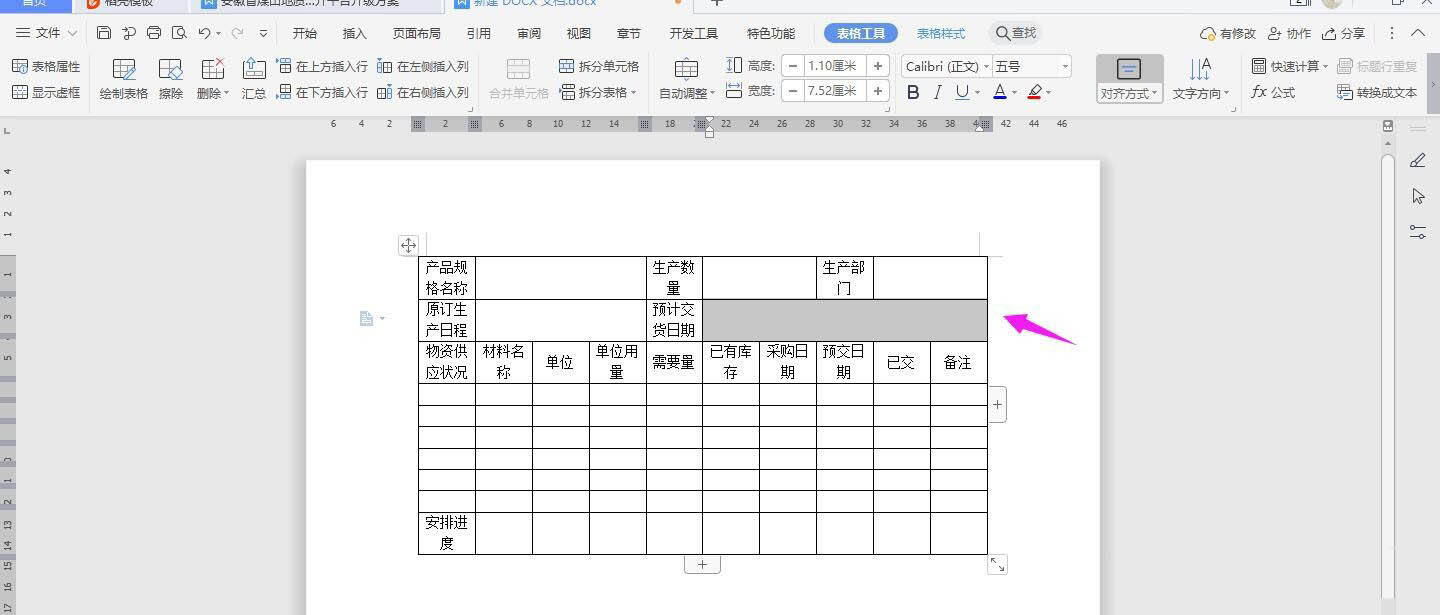
Task: Click the 分享 share button
Action: [1343, 33]
